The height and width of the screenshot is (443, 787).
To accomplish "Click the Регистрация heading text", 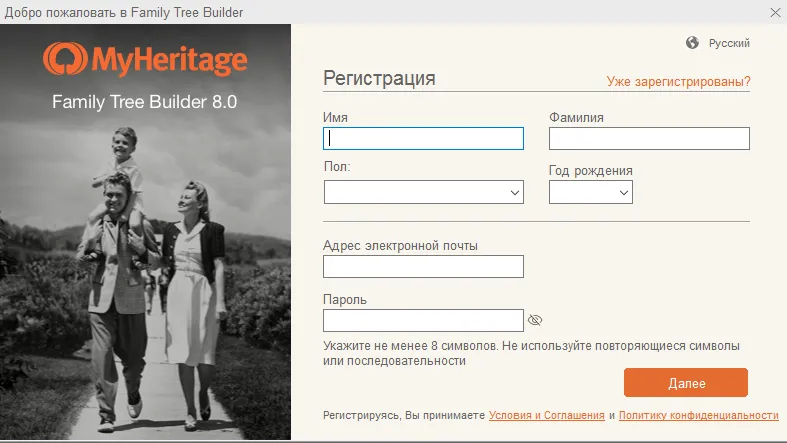I will tap(379, 78).
